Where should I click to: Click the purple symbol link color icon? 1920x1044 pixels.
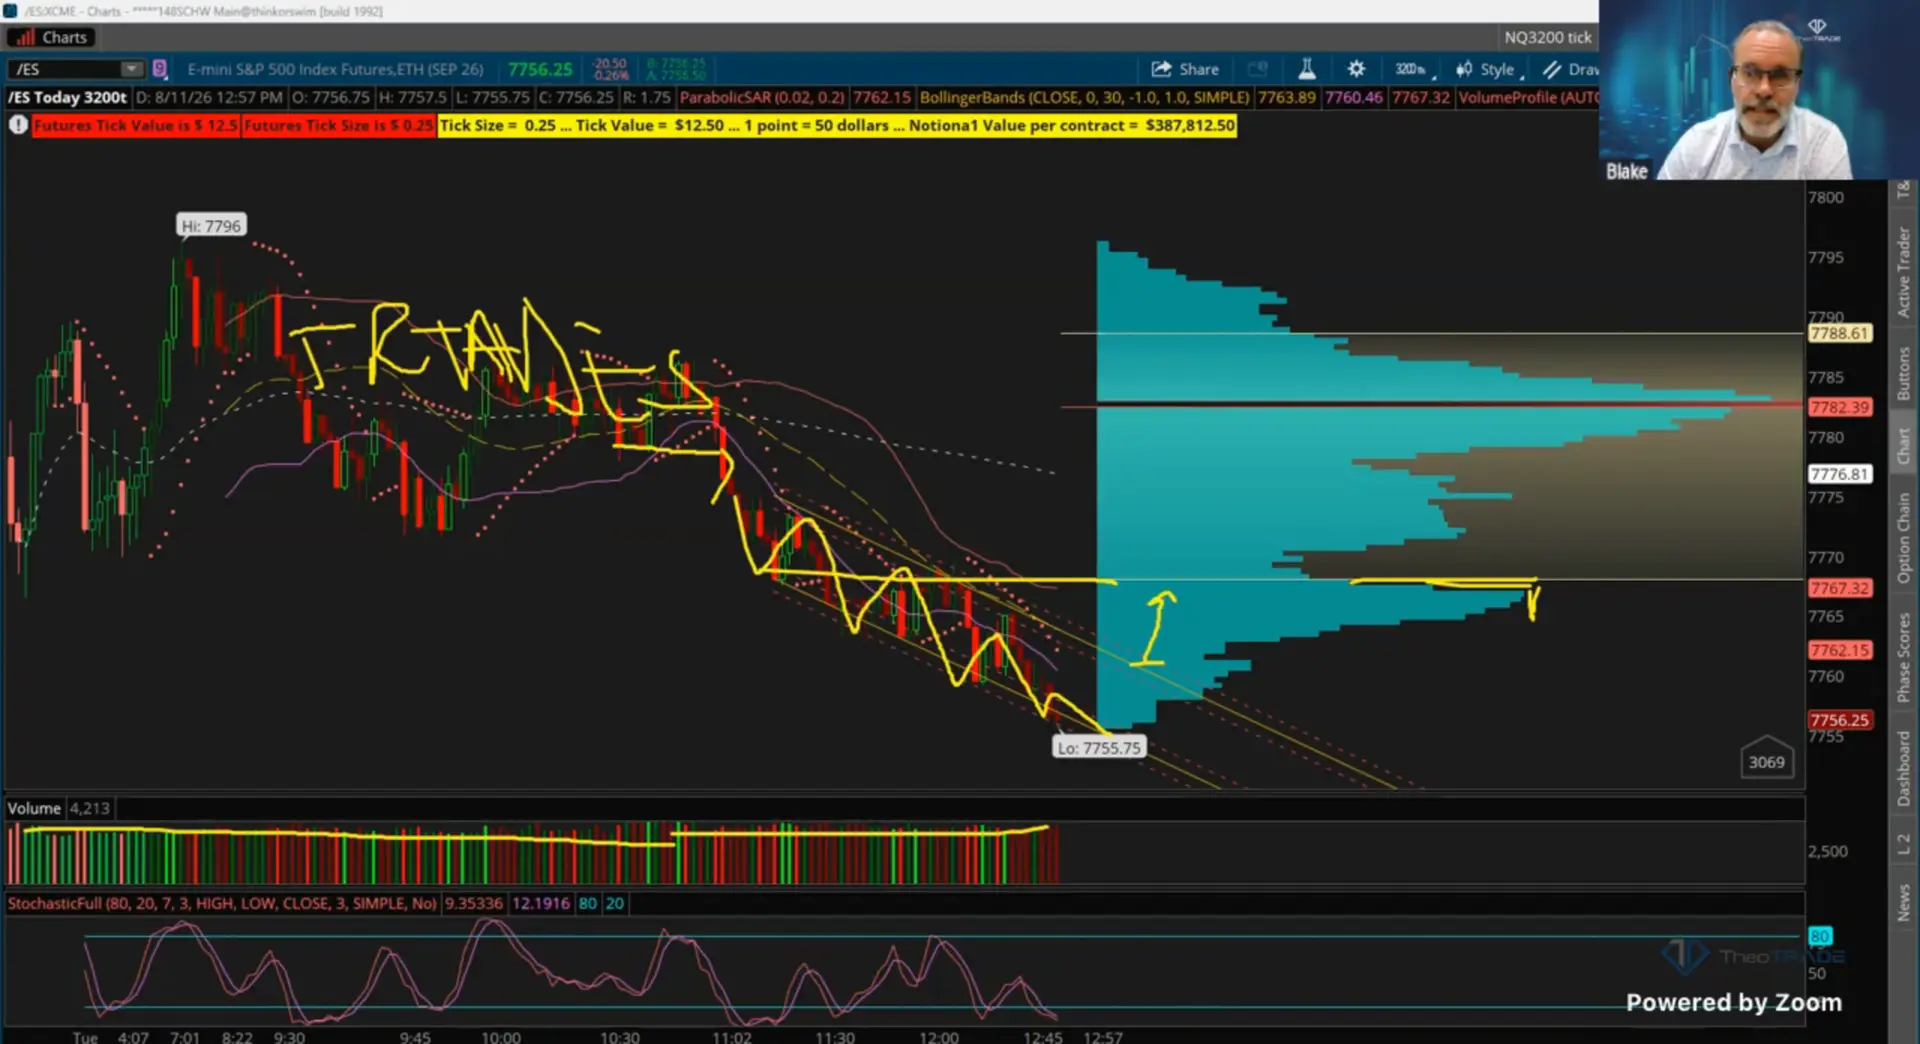159,69
